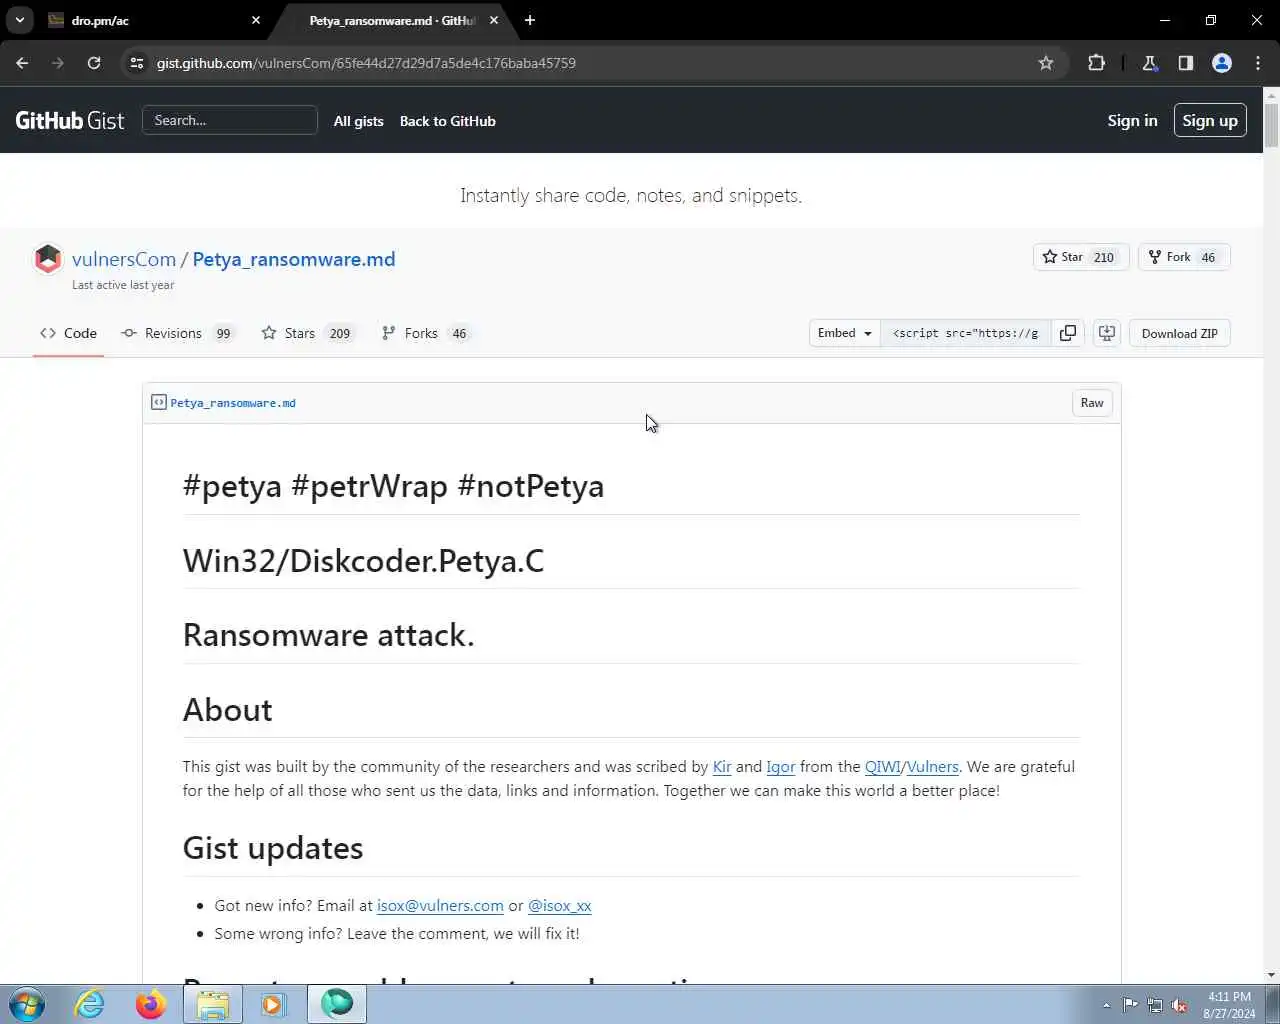
Task: Open Action Center flag icon
Action: [1130, 1005]
